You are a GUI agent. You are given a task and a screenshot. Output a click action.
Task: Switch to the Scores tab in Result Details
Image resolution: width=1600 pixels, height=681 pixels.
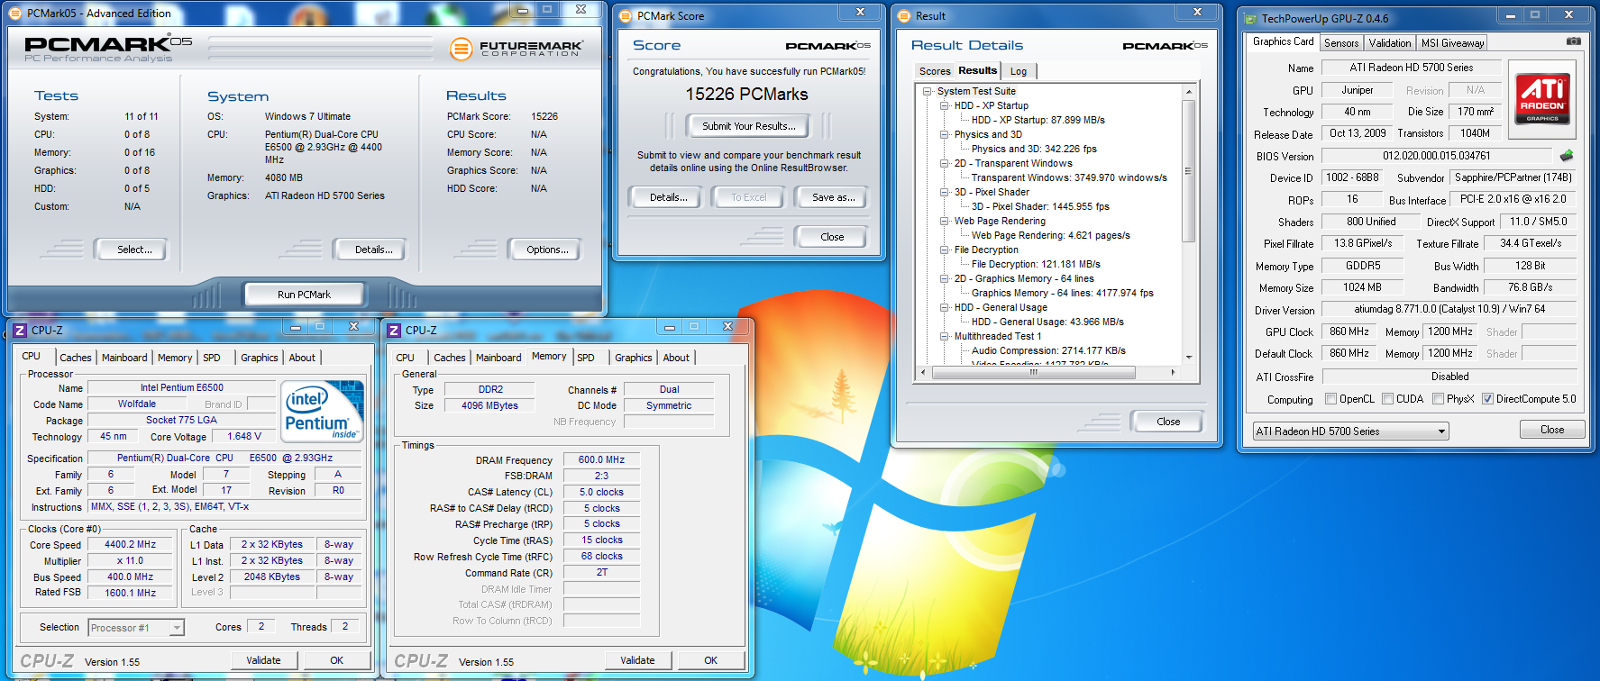point(935,71)
